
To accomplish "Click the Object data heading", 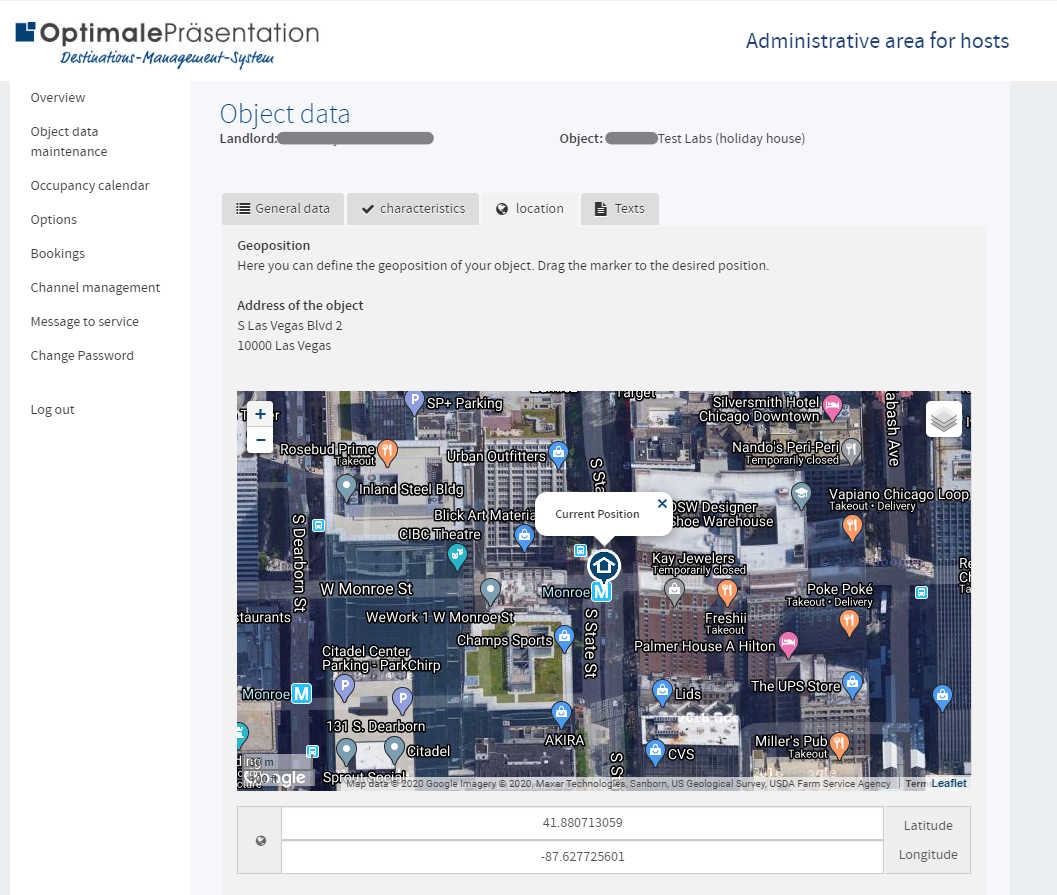I will pos(285,114).
